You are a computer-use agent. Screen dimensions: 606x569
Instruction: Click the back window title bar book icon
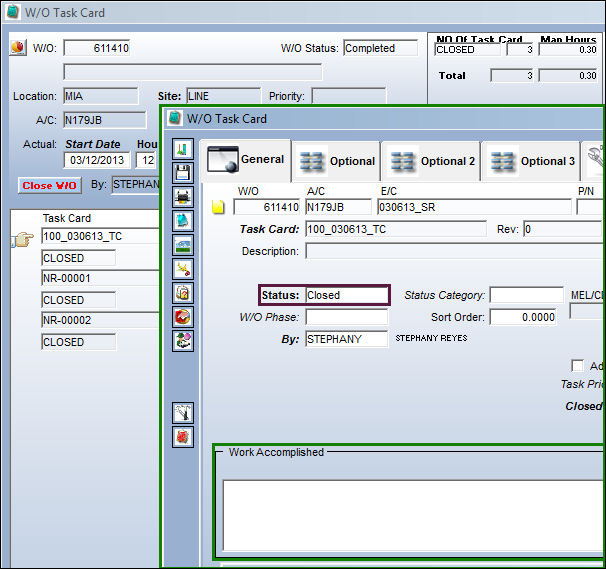(13, 12)
